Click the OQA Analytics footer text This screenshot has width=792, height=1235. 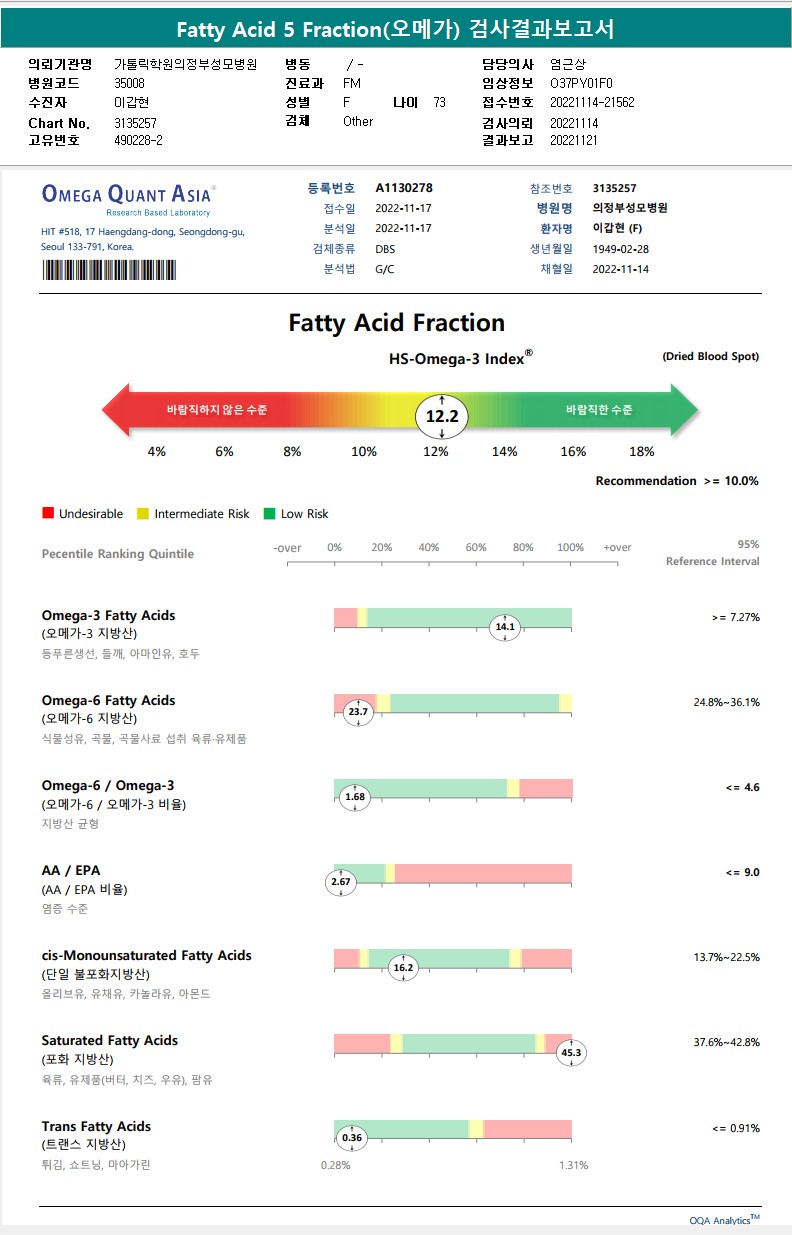tap(724, 1219)
